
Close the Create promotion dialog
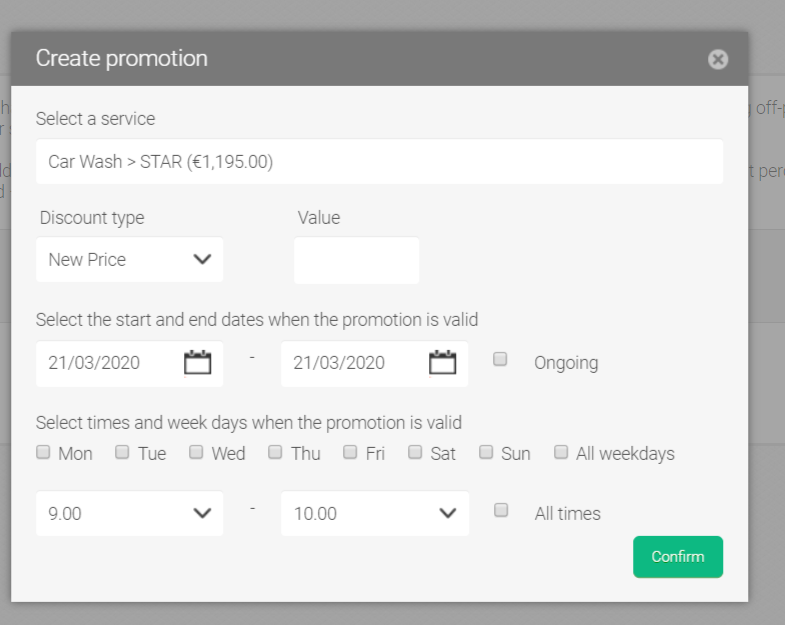pos(717,59)
